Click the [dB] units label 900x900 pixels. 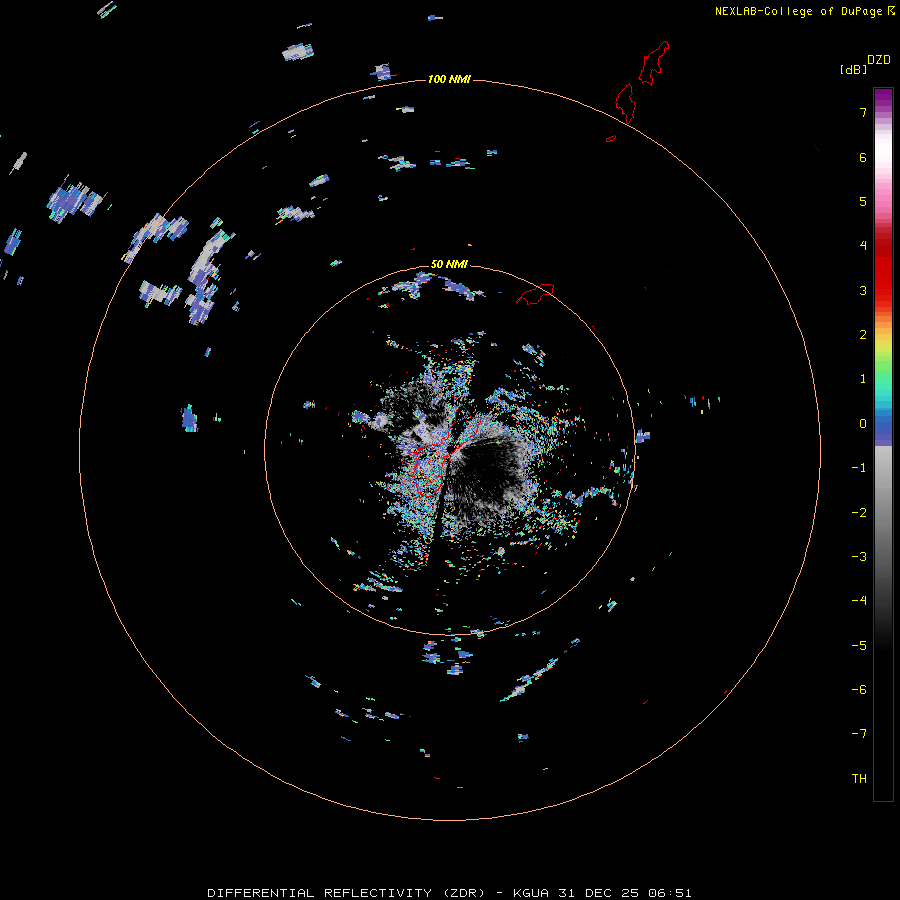tap(853, 69)
